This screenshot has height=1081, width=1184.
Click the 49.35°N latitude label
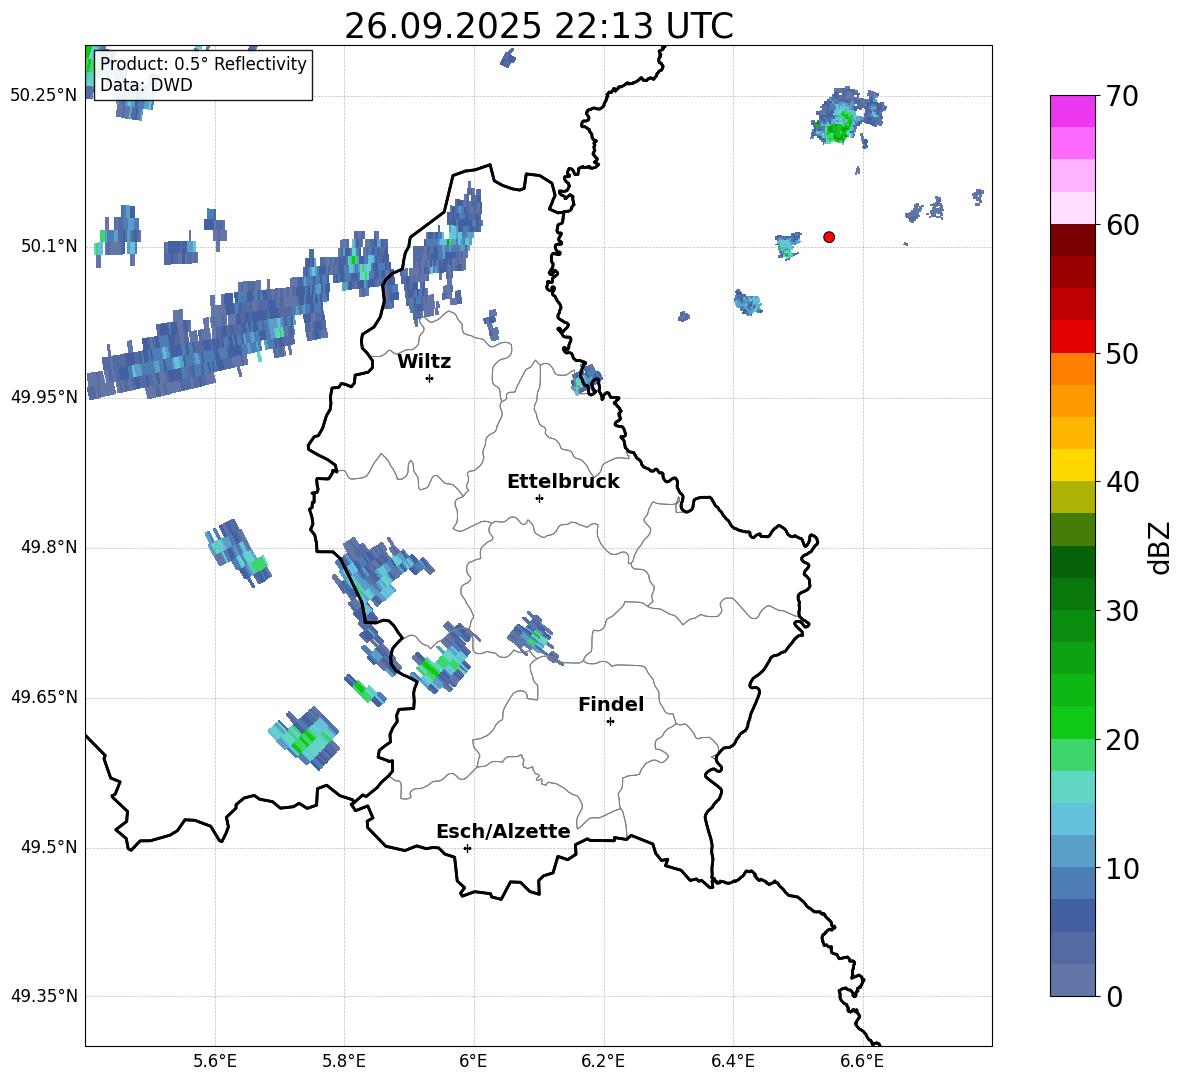44,996
